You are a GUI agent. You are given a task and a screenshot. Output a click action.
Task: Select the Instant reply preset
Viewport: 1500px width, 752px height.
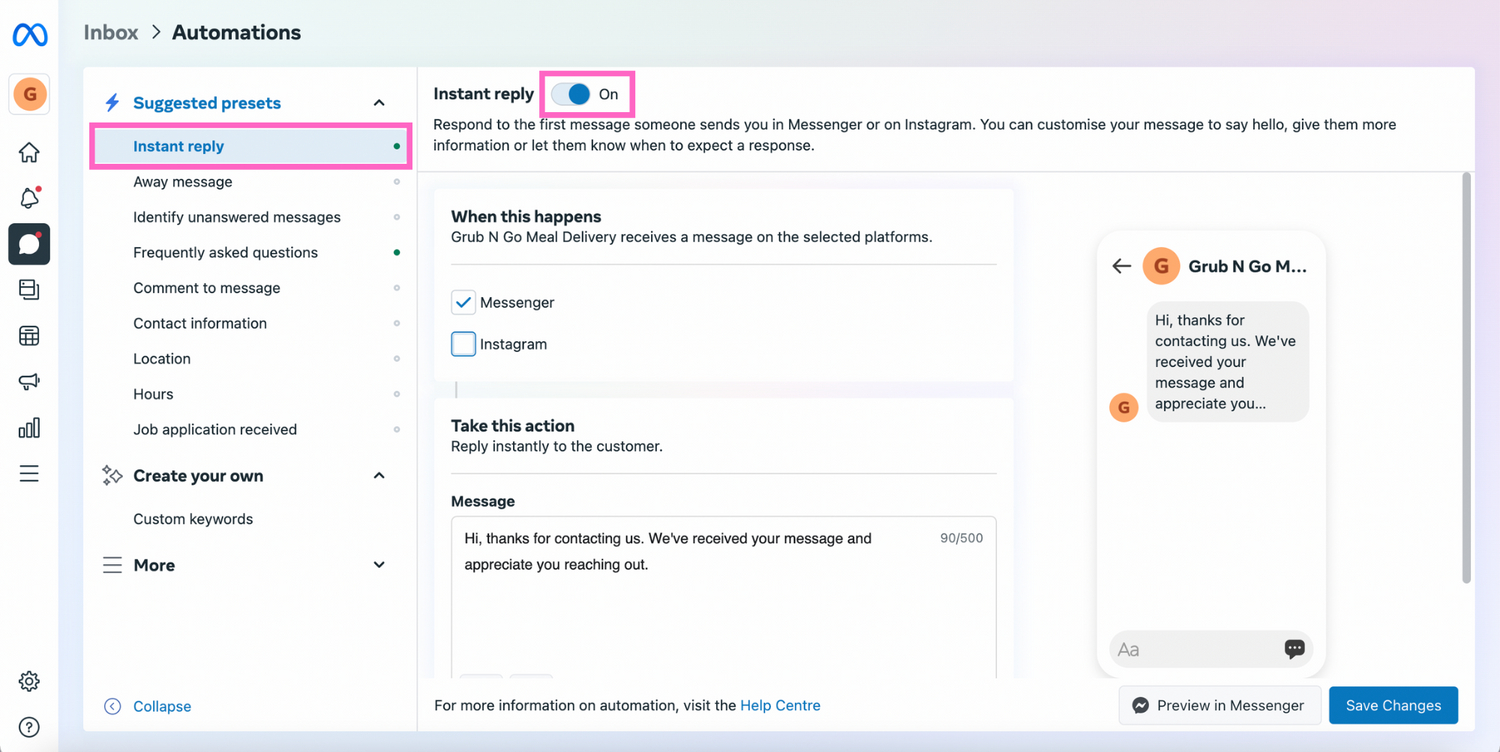250,146
